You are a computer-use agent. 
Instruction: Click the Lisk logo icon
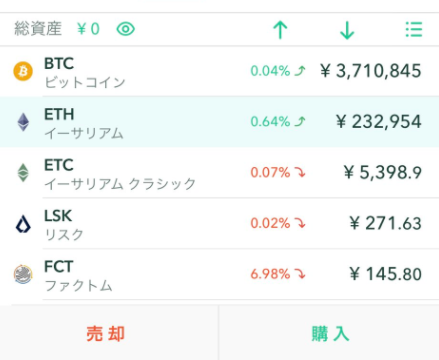(x=23, y=224)
